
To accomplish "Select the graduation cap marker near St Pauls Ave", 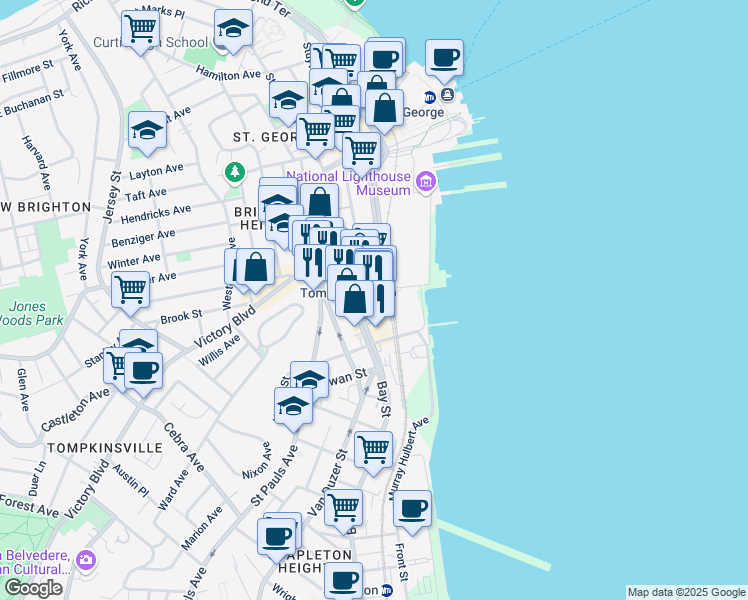I will click(x=293, y=408).
